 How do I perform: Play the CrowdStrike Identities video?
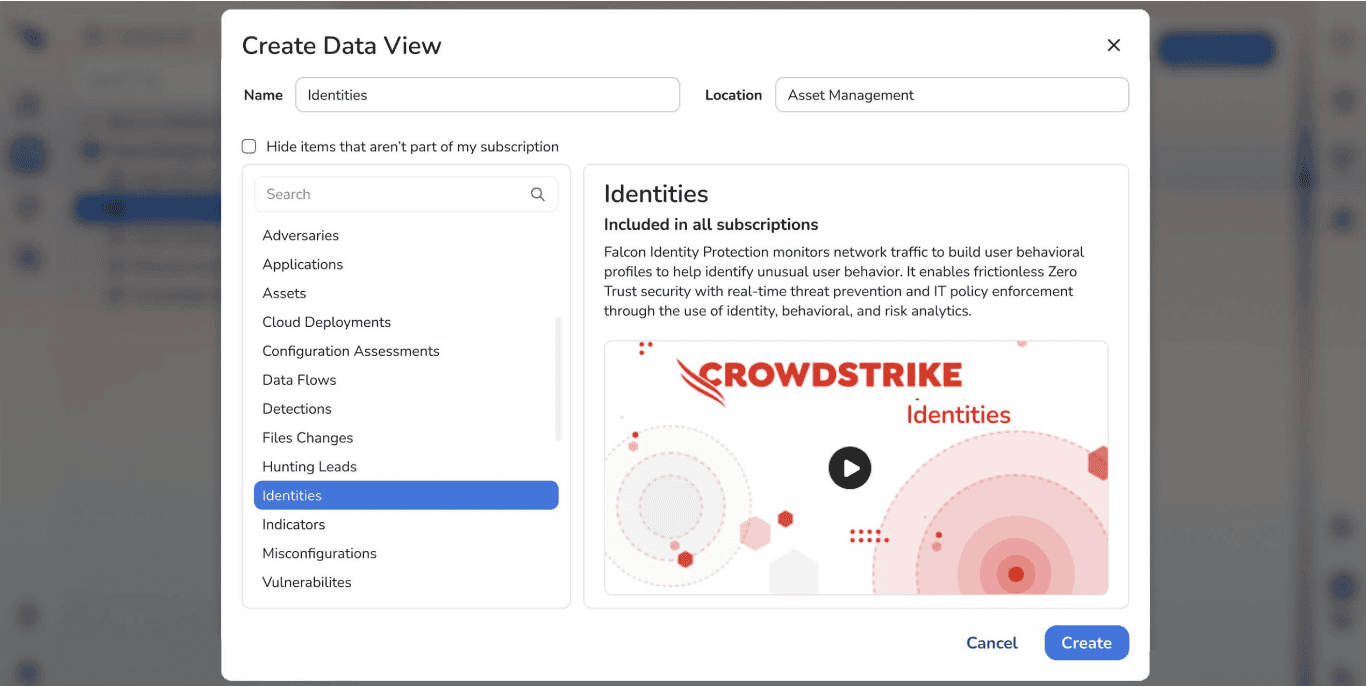point(850,467)
